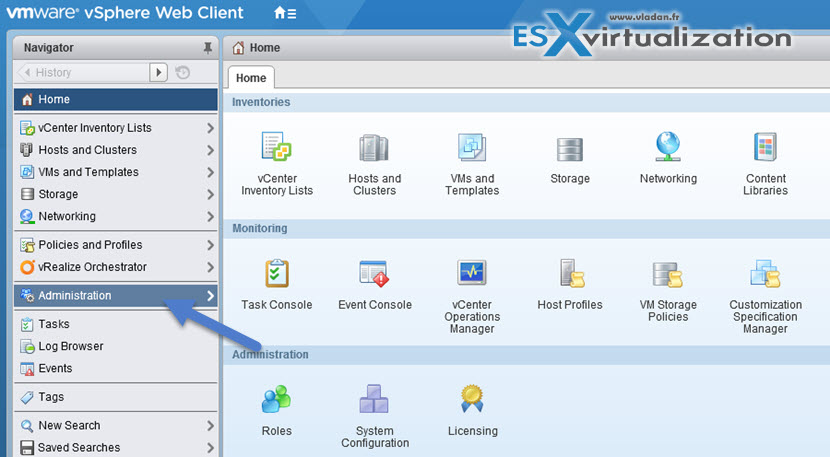830x457 pixels.
Task: Select Home in the Navigator
Action: 115,100
